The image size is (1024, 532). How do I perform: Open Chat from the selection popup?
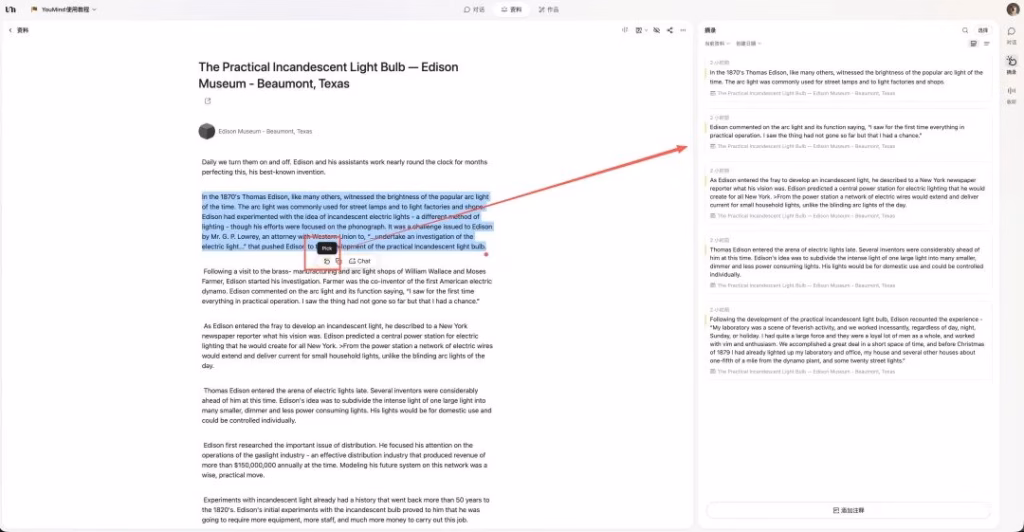359,261
